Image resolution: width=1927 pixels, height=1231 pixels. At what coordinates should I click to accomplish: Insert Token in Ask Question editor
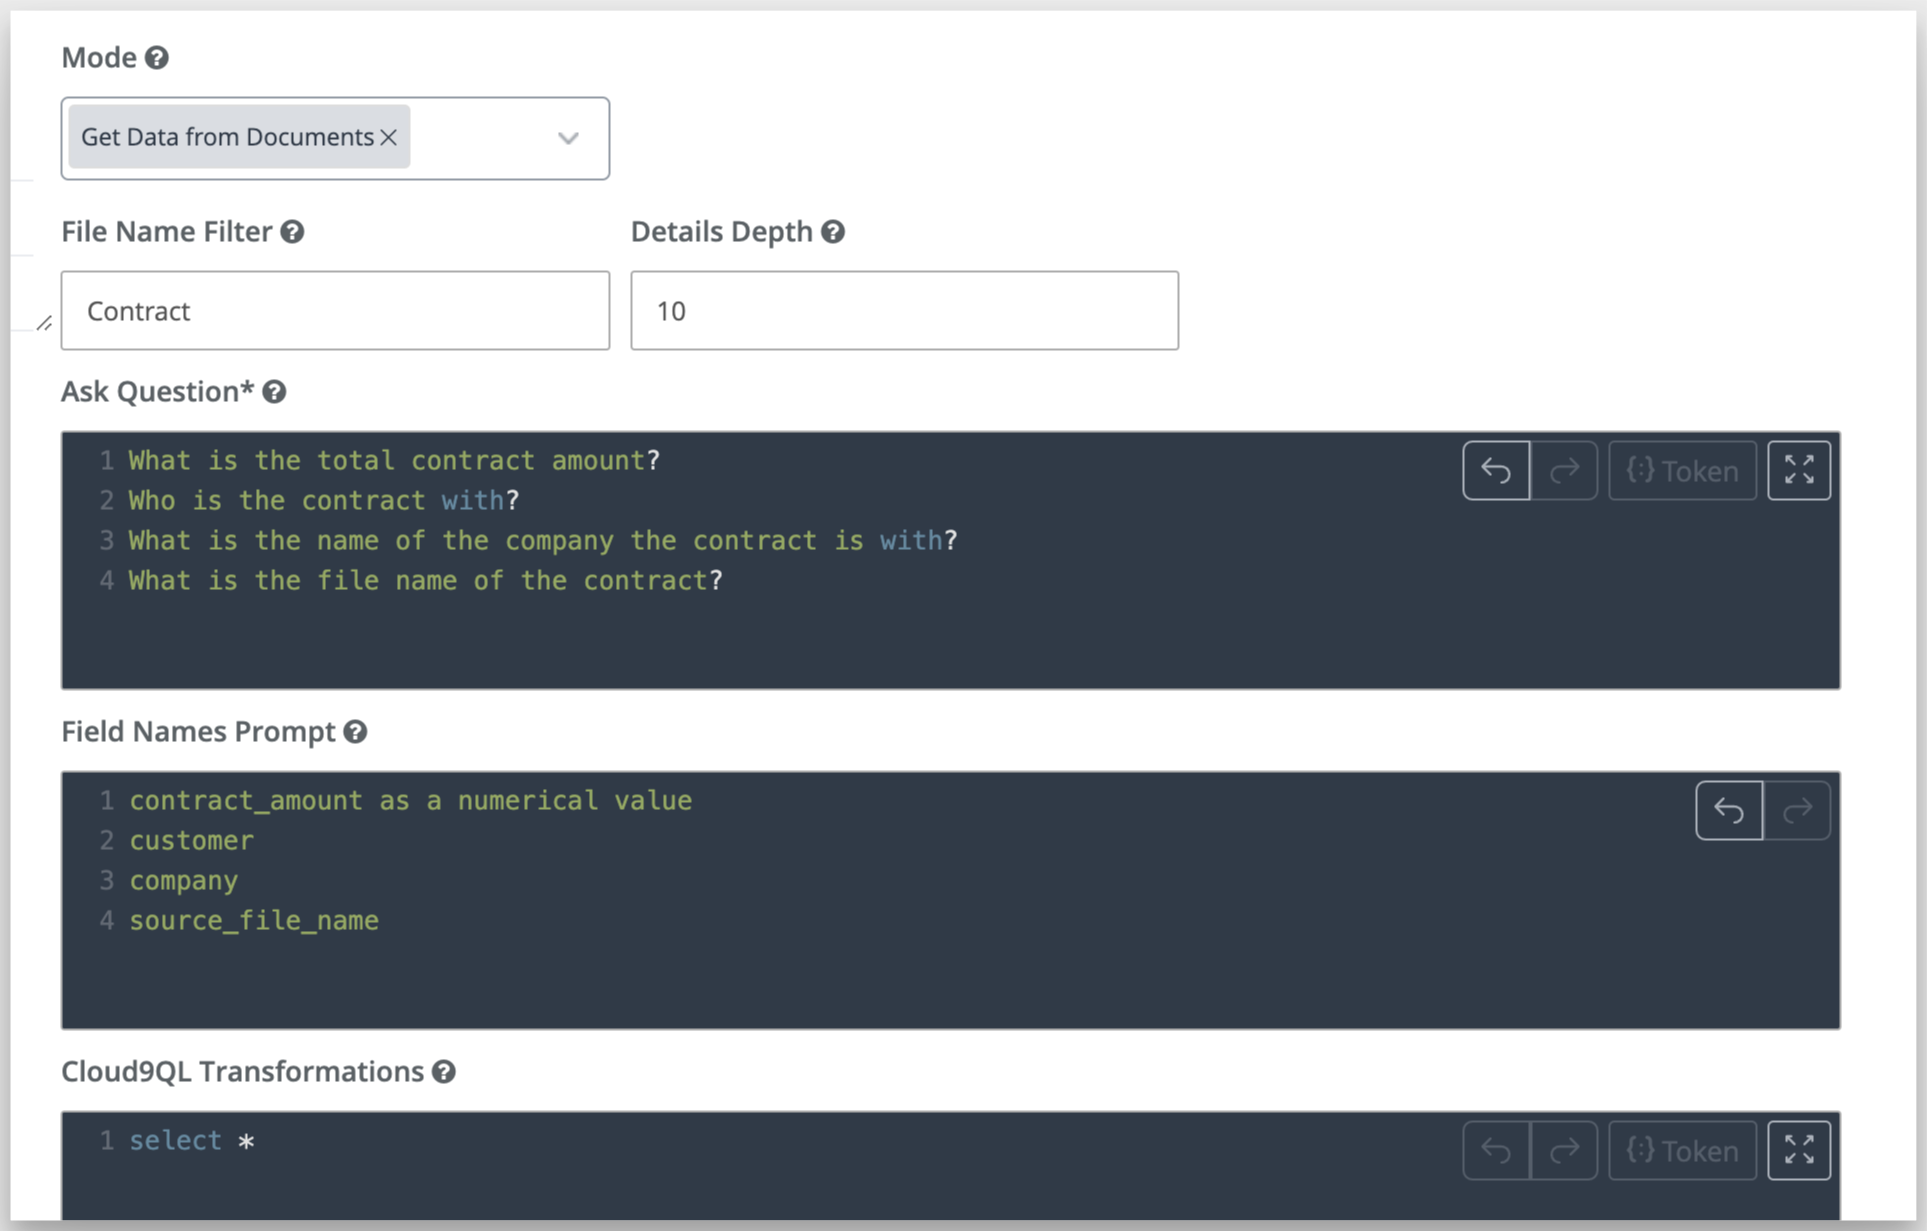point(1682,470)
